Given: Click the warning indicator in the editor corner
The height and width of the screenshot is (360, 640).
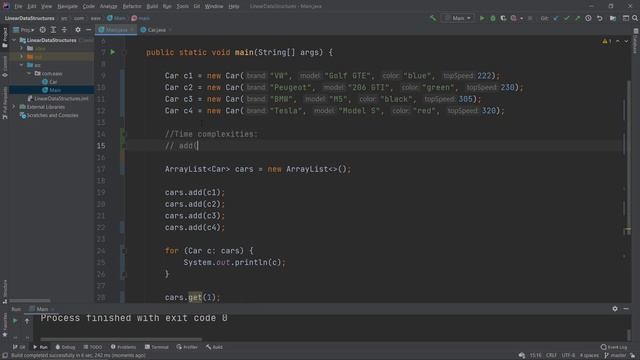Looking at the screenshot, I should click(606, 41).
